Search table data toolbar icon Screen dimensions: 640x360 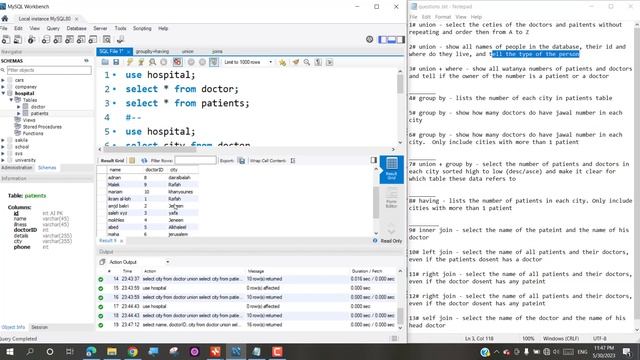tap(107, 40)
